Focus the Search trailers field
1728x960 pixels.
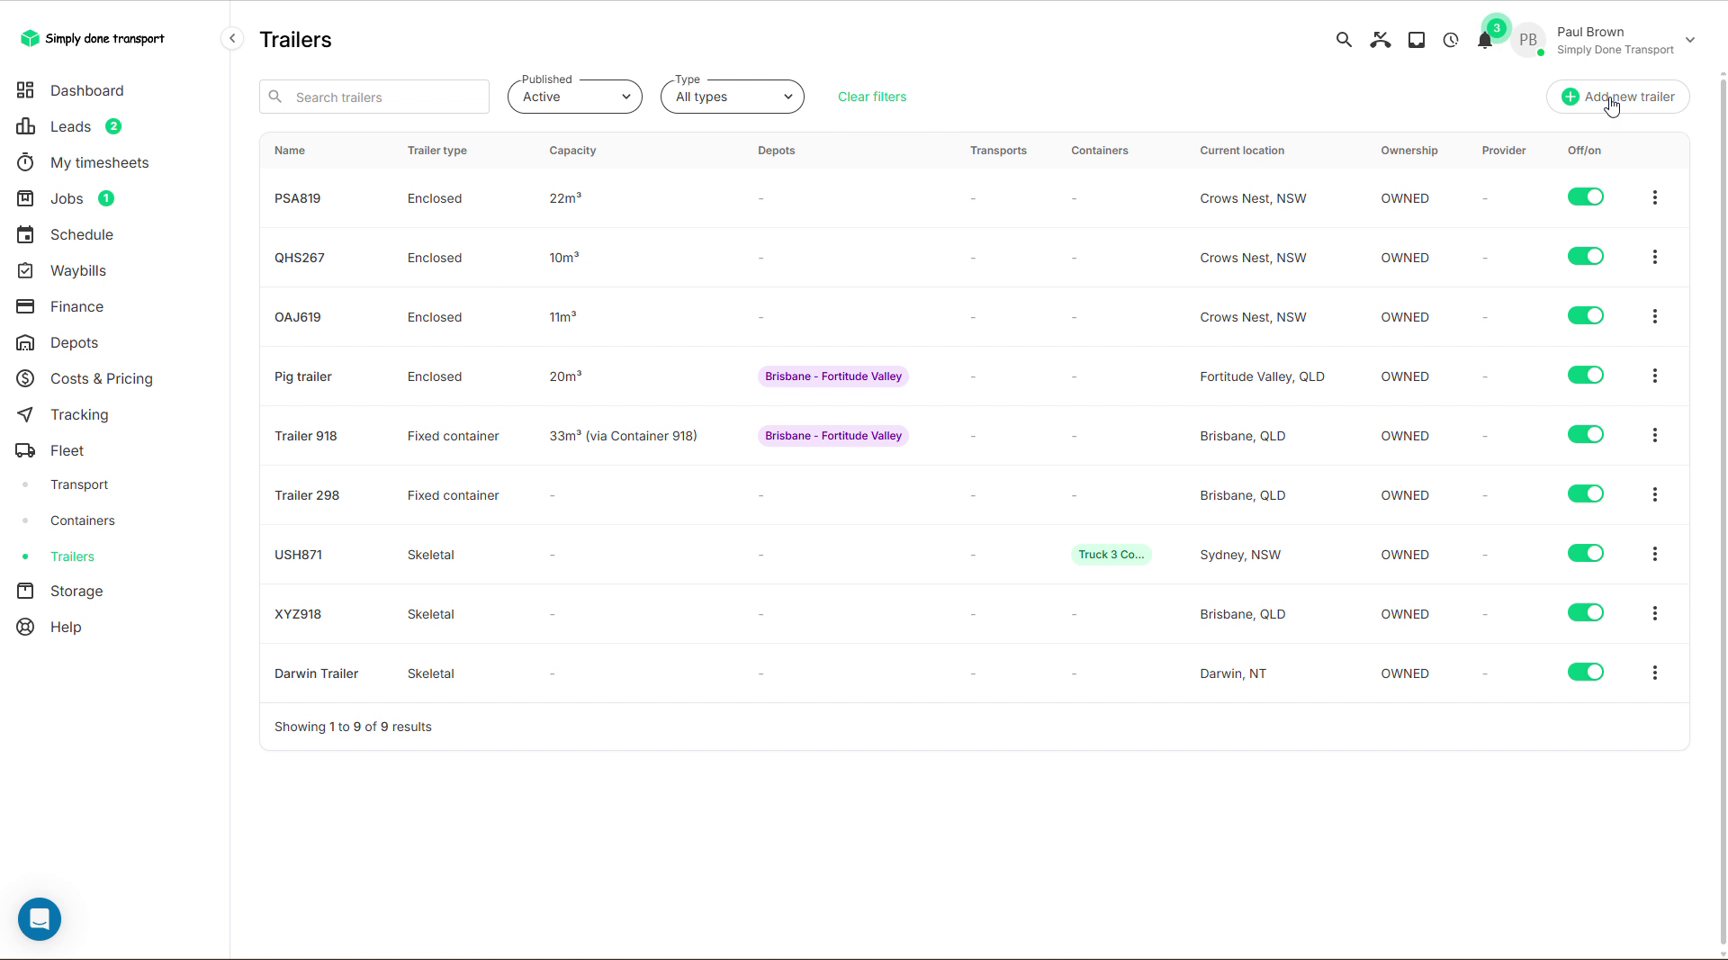coord(374,97)
